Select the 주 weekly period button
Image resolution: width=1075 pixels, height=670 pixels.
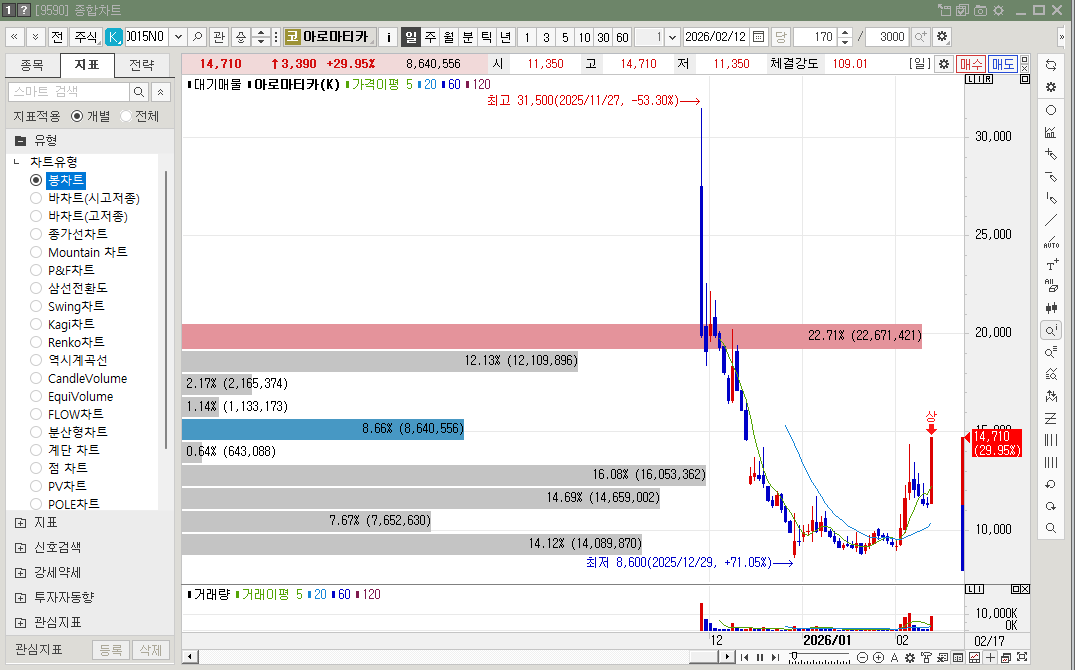pos(430,37)
